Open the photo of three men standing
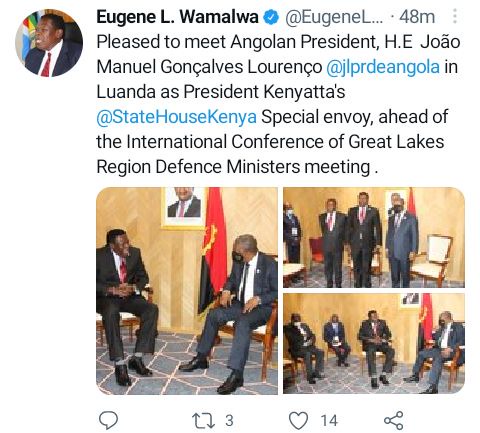 point(374,237)
